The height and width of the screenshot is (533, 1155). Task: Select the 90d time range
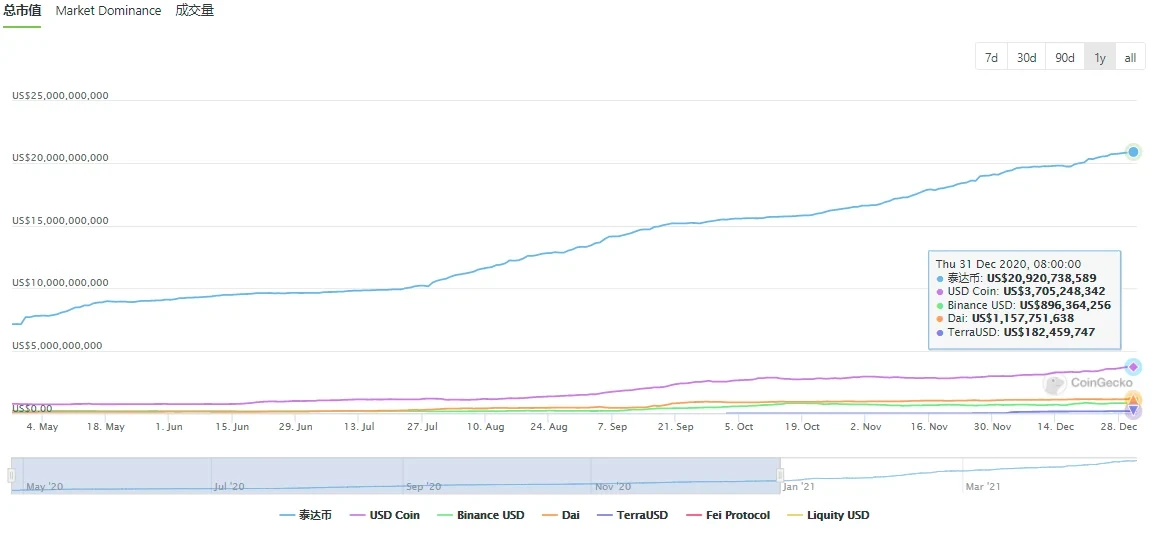coord(1064,57)
